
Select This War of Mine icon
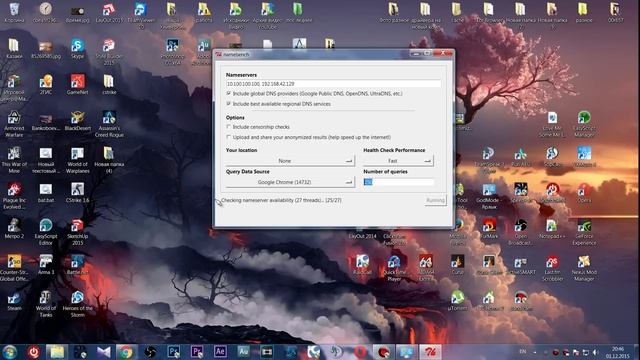pos(14,160)
